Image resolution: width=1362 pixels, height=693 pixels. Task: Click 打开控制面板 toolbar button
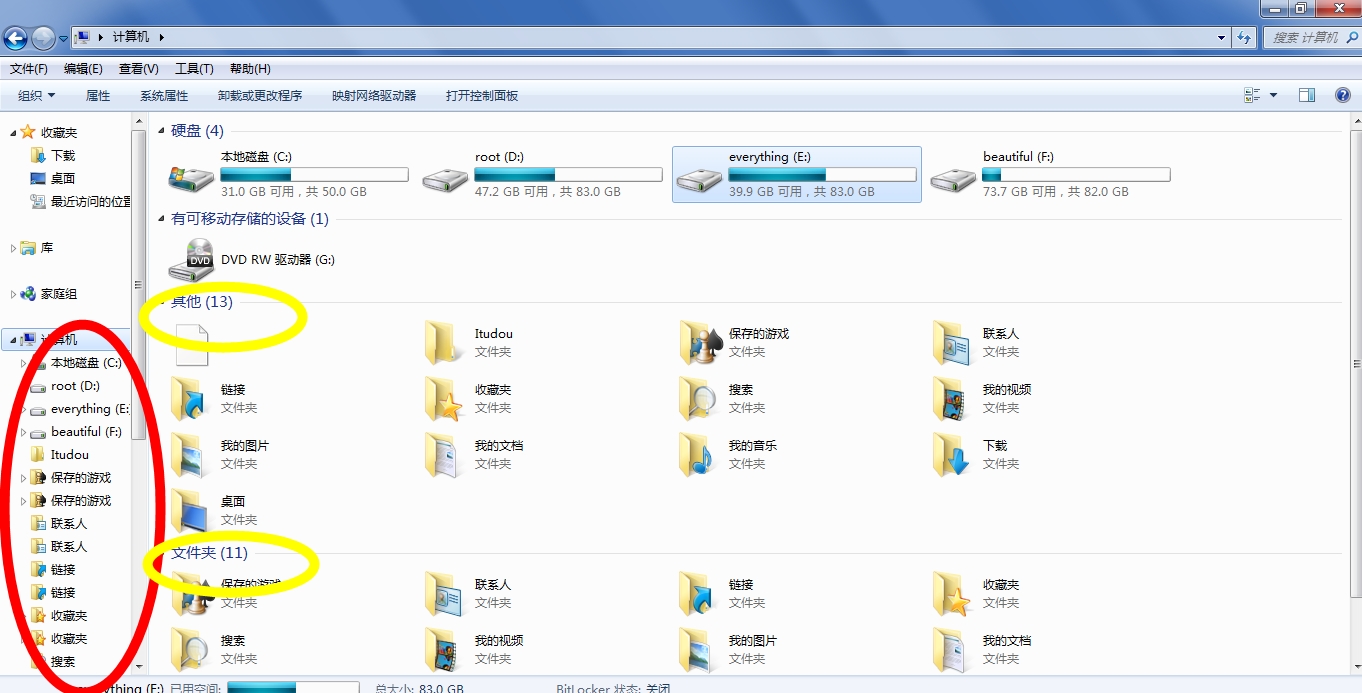[482, 96]
